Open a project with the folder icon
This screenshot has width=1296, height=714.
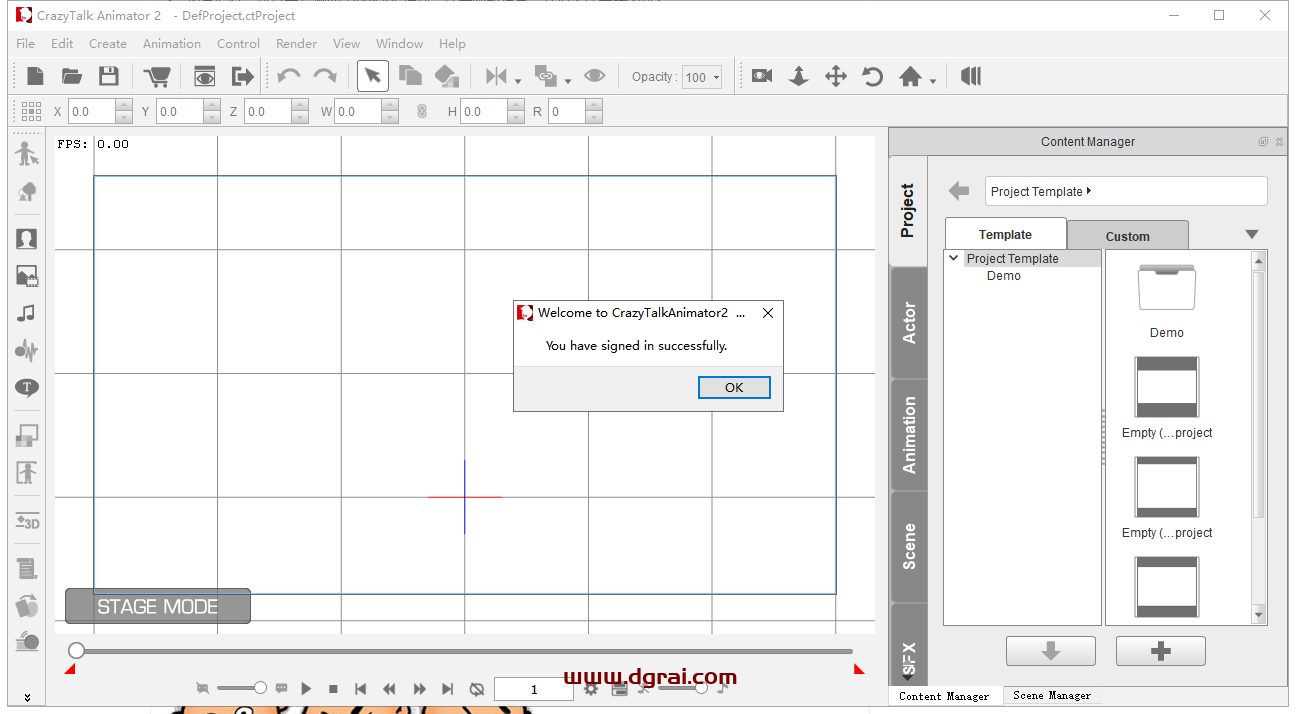click(x=72, y=76)
